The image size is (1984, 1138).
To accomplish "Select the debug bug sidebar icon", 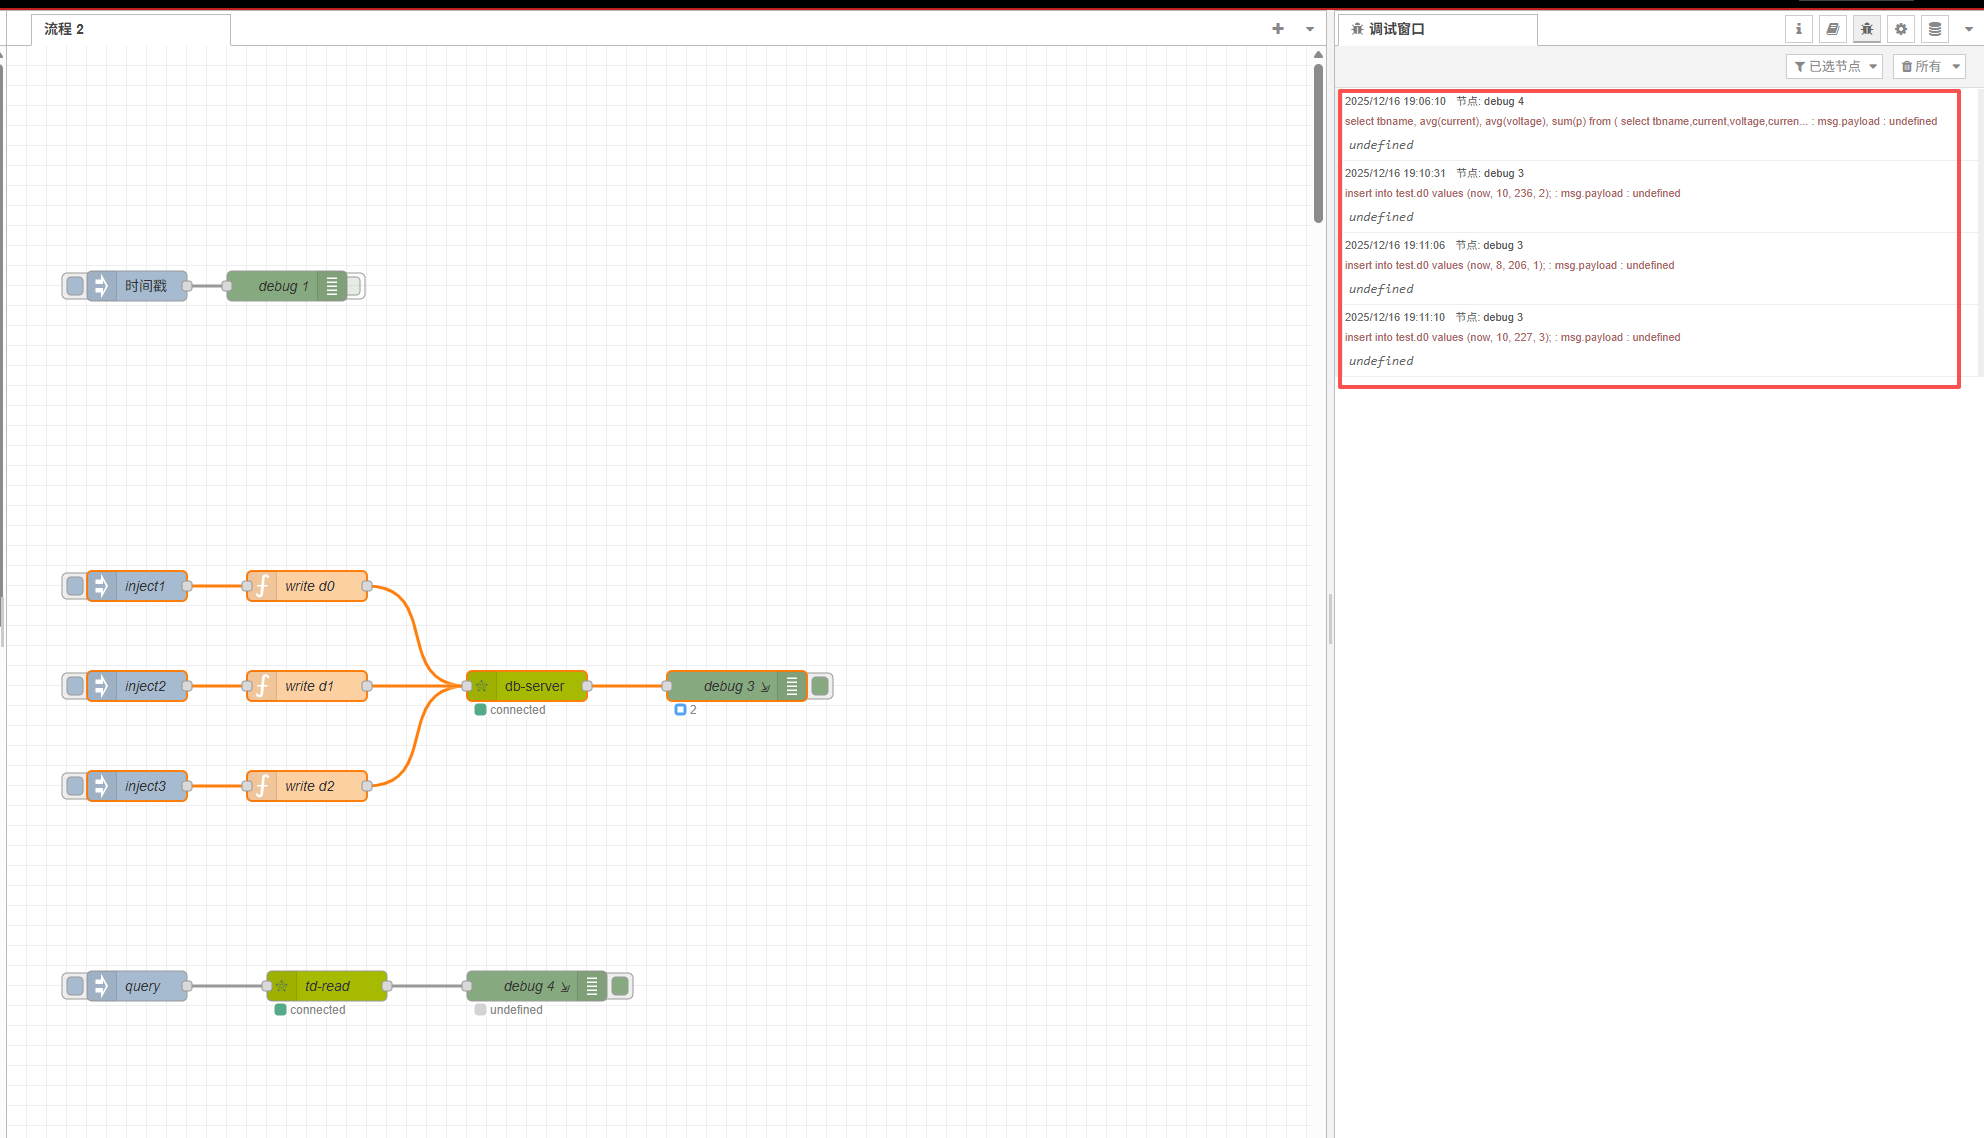I will pos(1866,29).
